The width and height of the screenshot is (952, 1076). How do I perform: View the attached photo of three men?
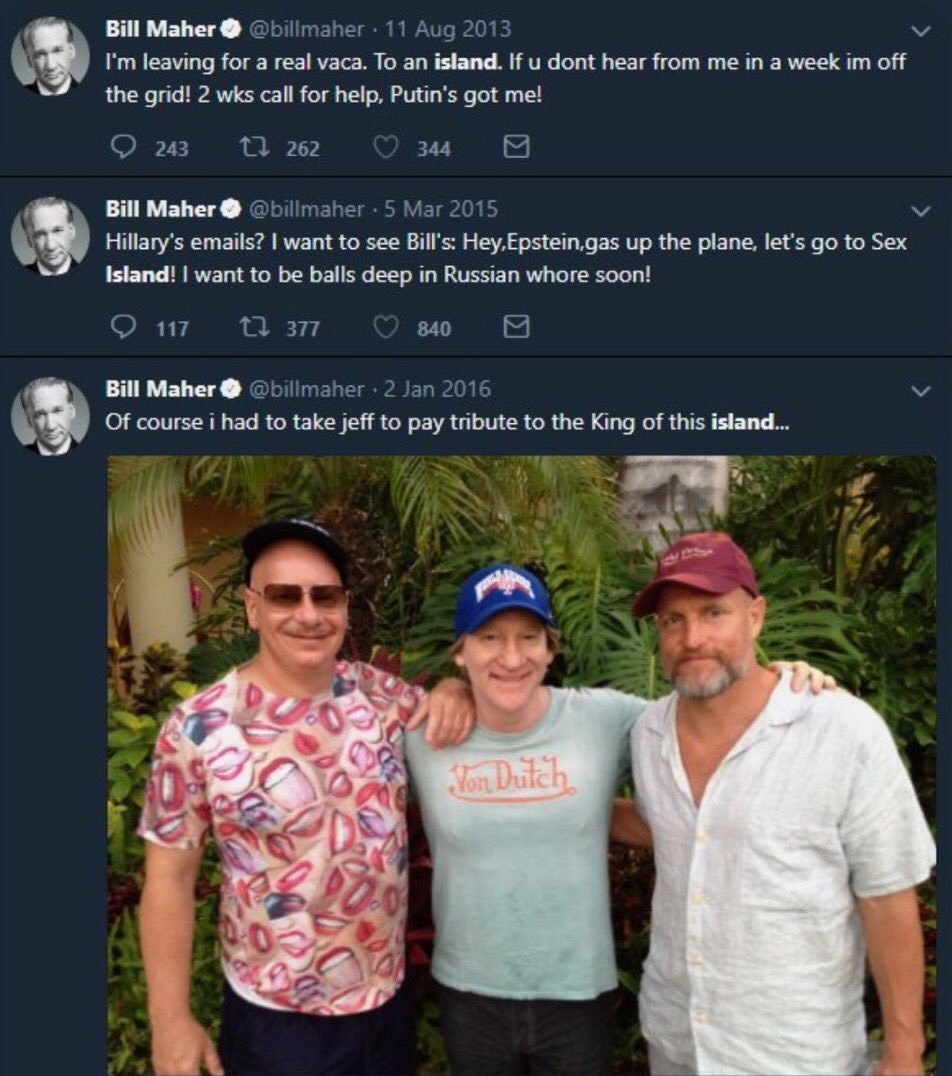coord(522,765)
